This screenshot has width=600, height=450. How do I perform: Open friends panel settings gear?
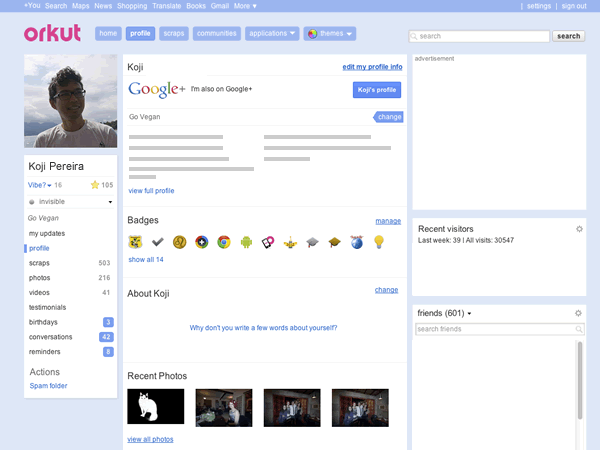578,313
